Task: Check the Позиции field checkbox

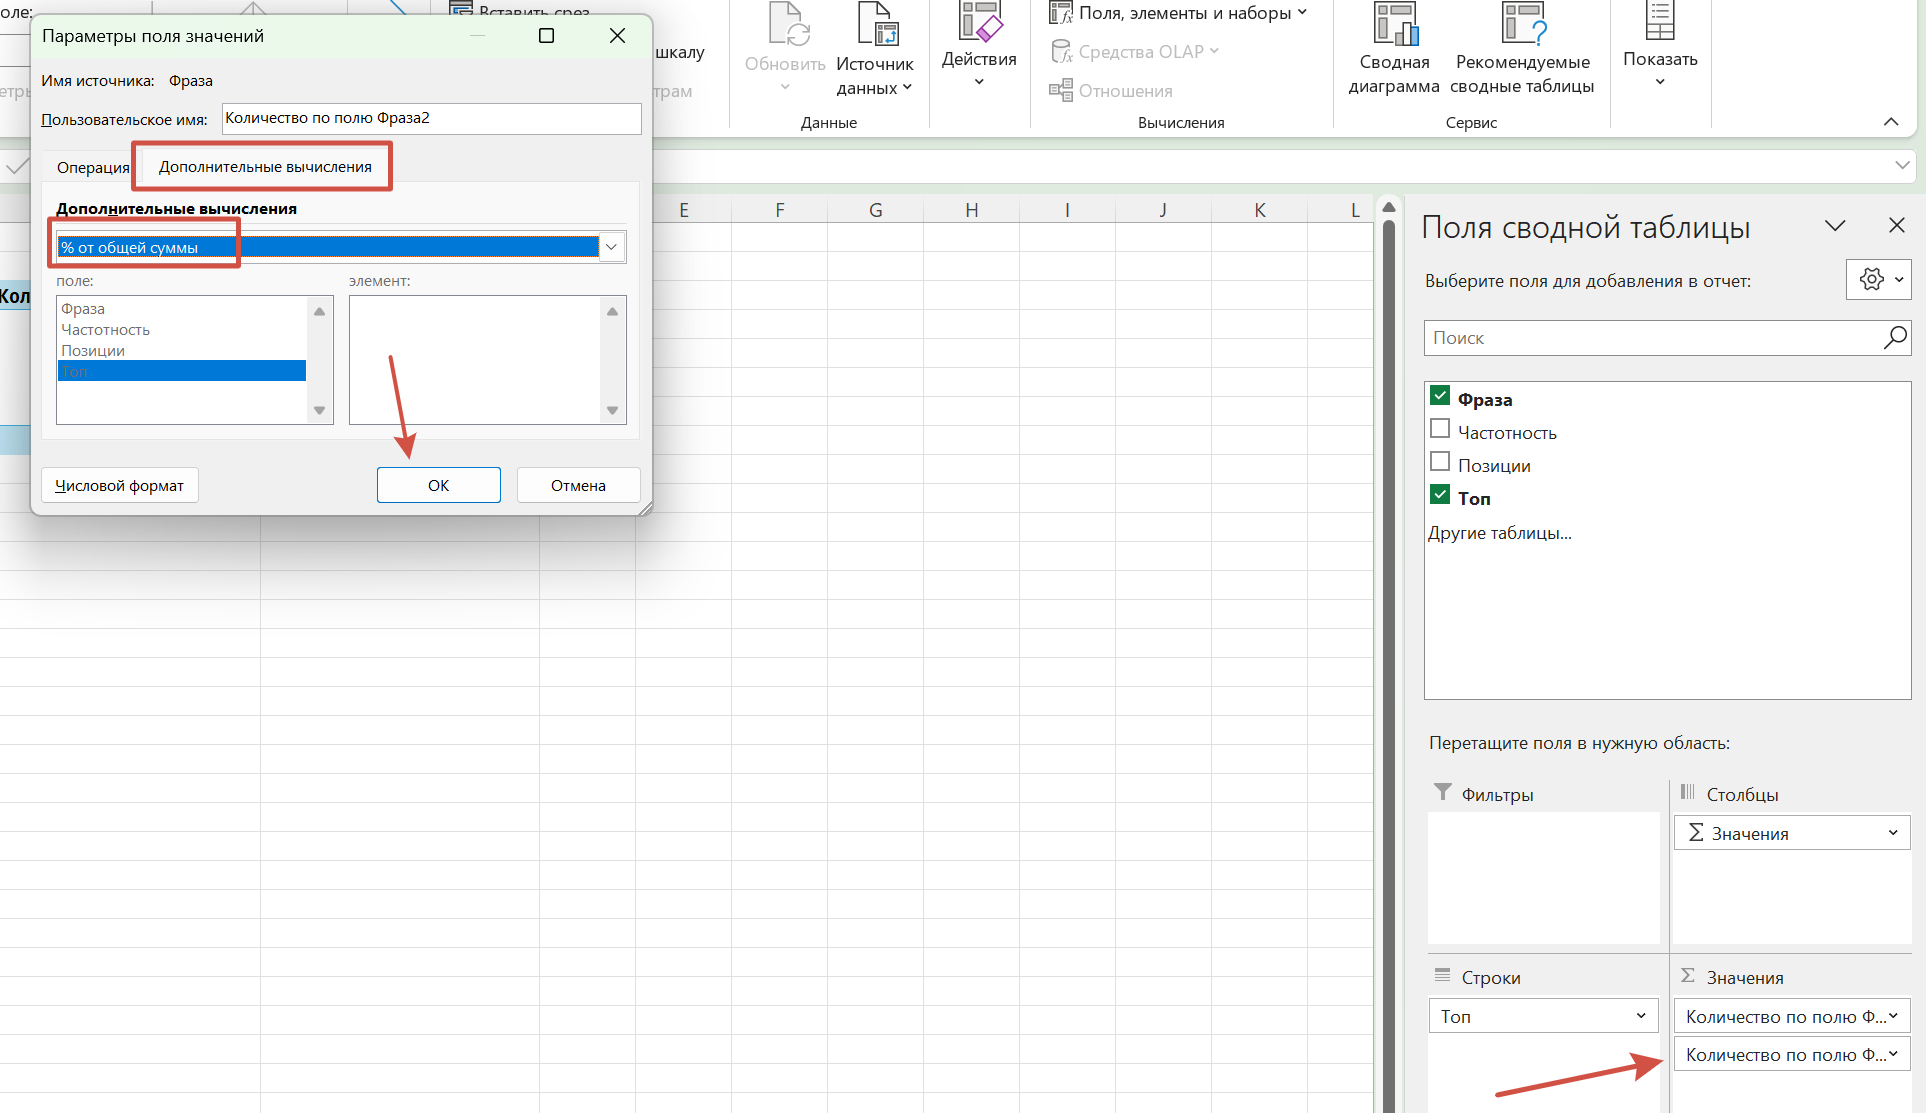Action: pos(1440,462)
